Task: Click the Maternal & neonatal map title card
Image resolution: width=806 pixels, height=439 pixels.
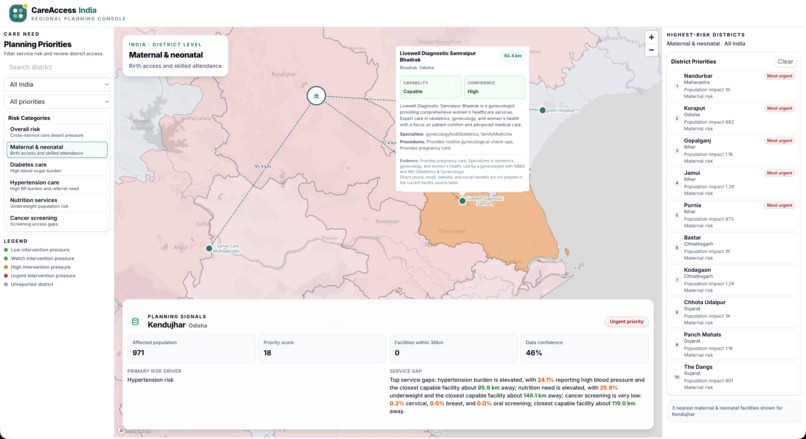Action: [175, 56]
